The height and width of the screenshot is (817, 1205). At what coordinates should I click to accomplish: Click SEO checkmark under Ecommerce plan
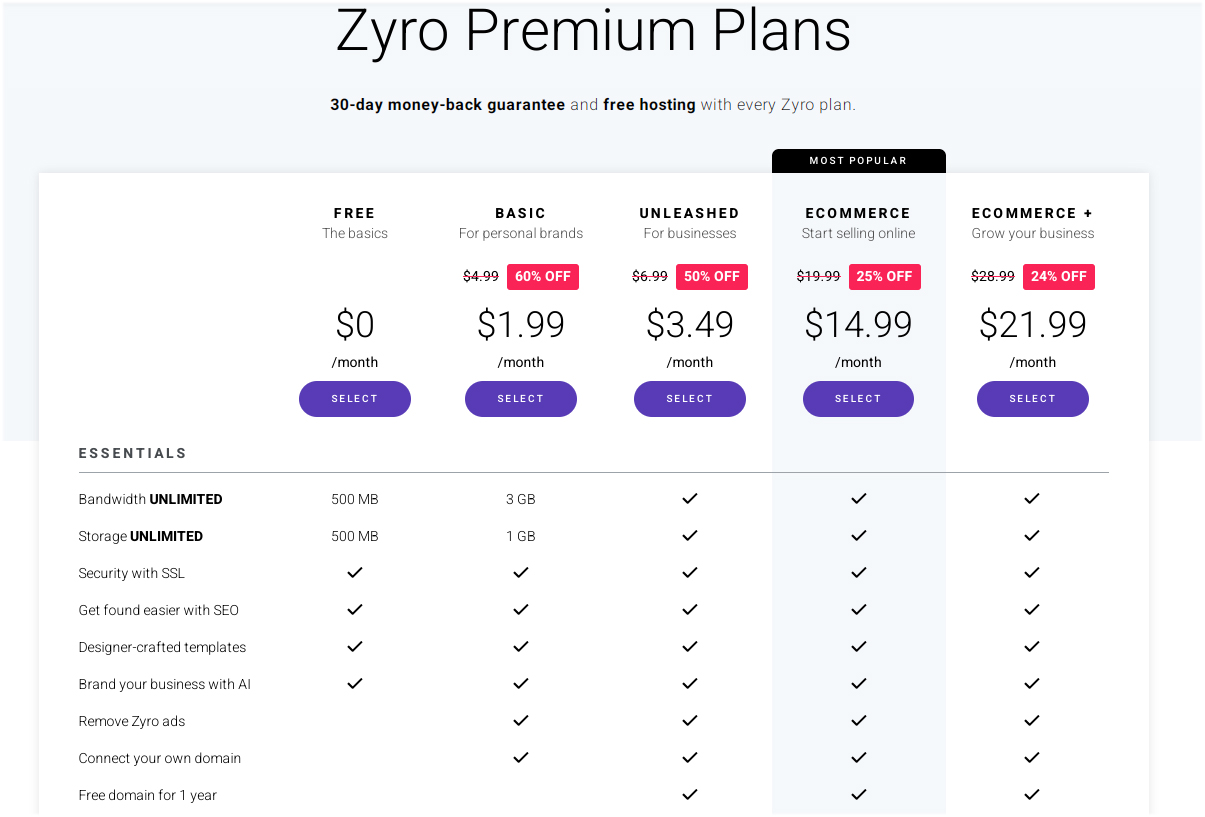[x=858, y=610]
